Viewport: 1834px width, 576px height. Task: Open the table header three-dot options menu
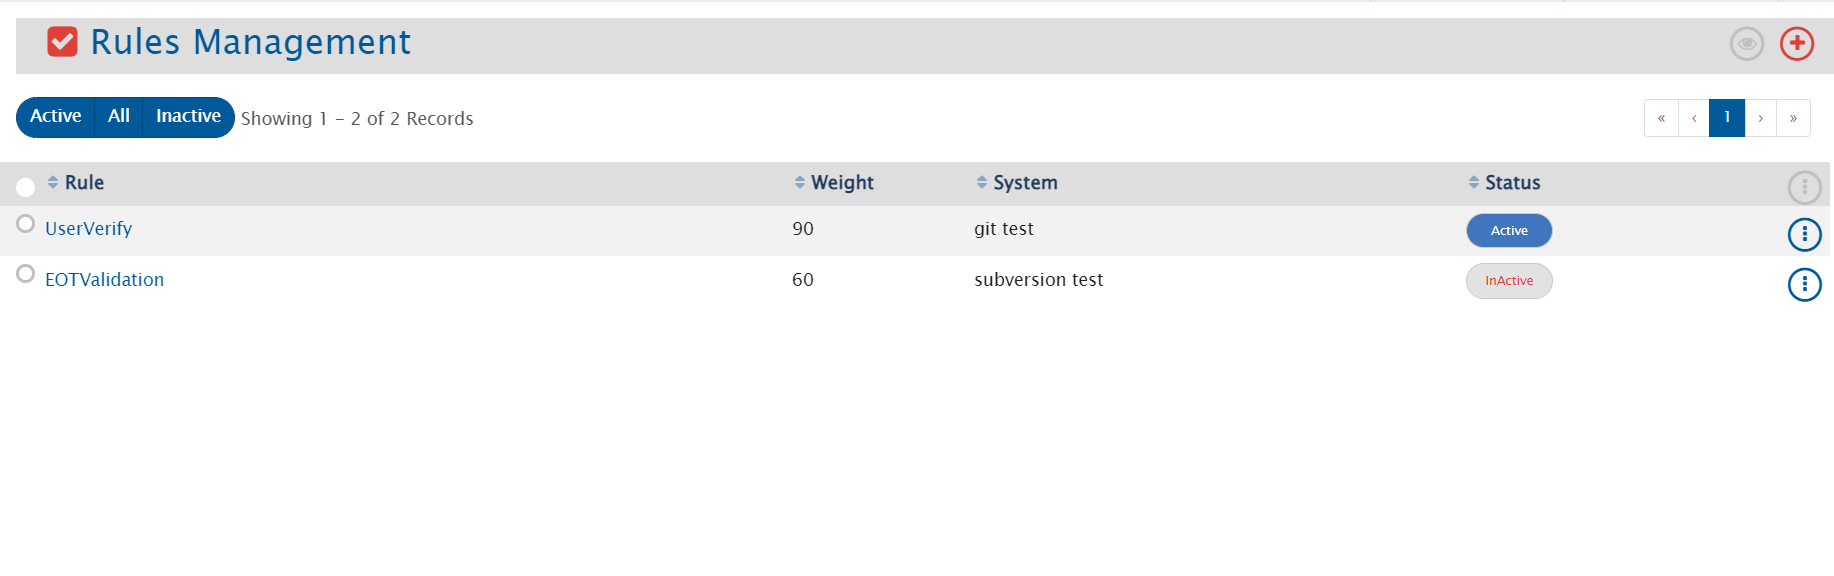pos(1804,187)
